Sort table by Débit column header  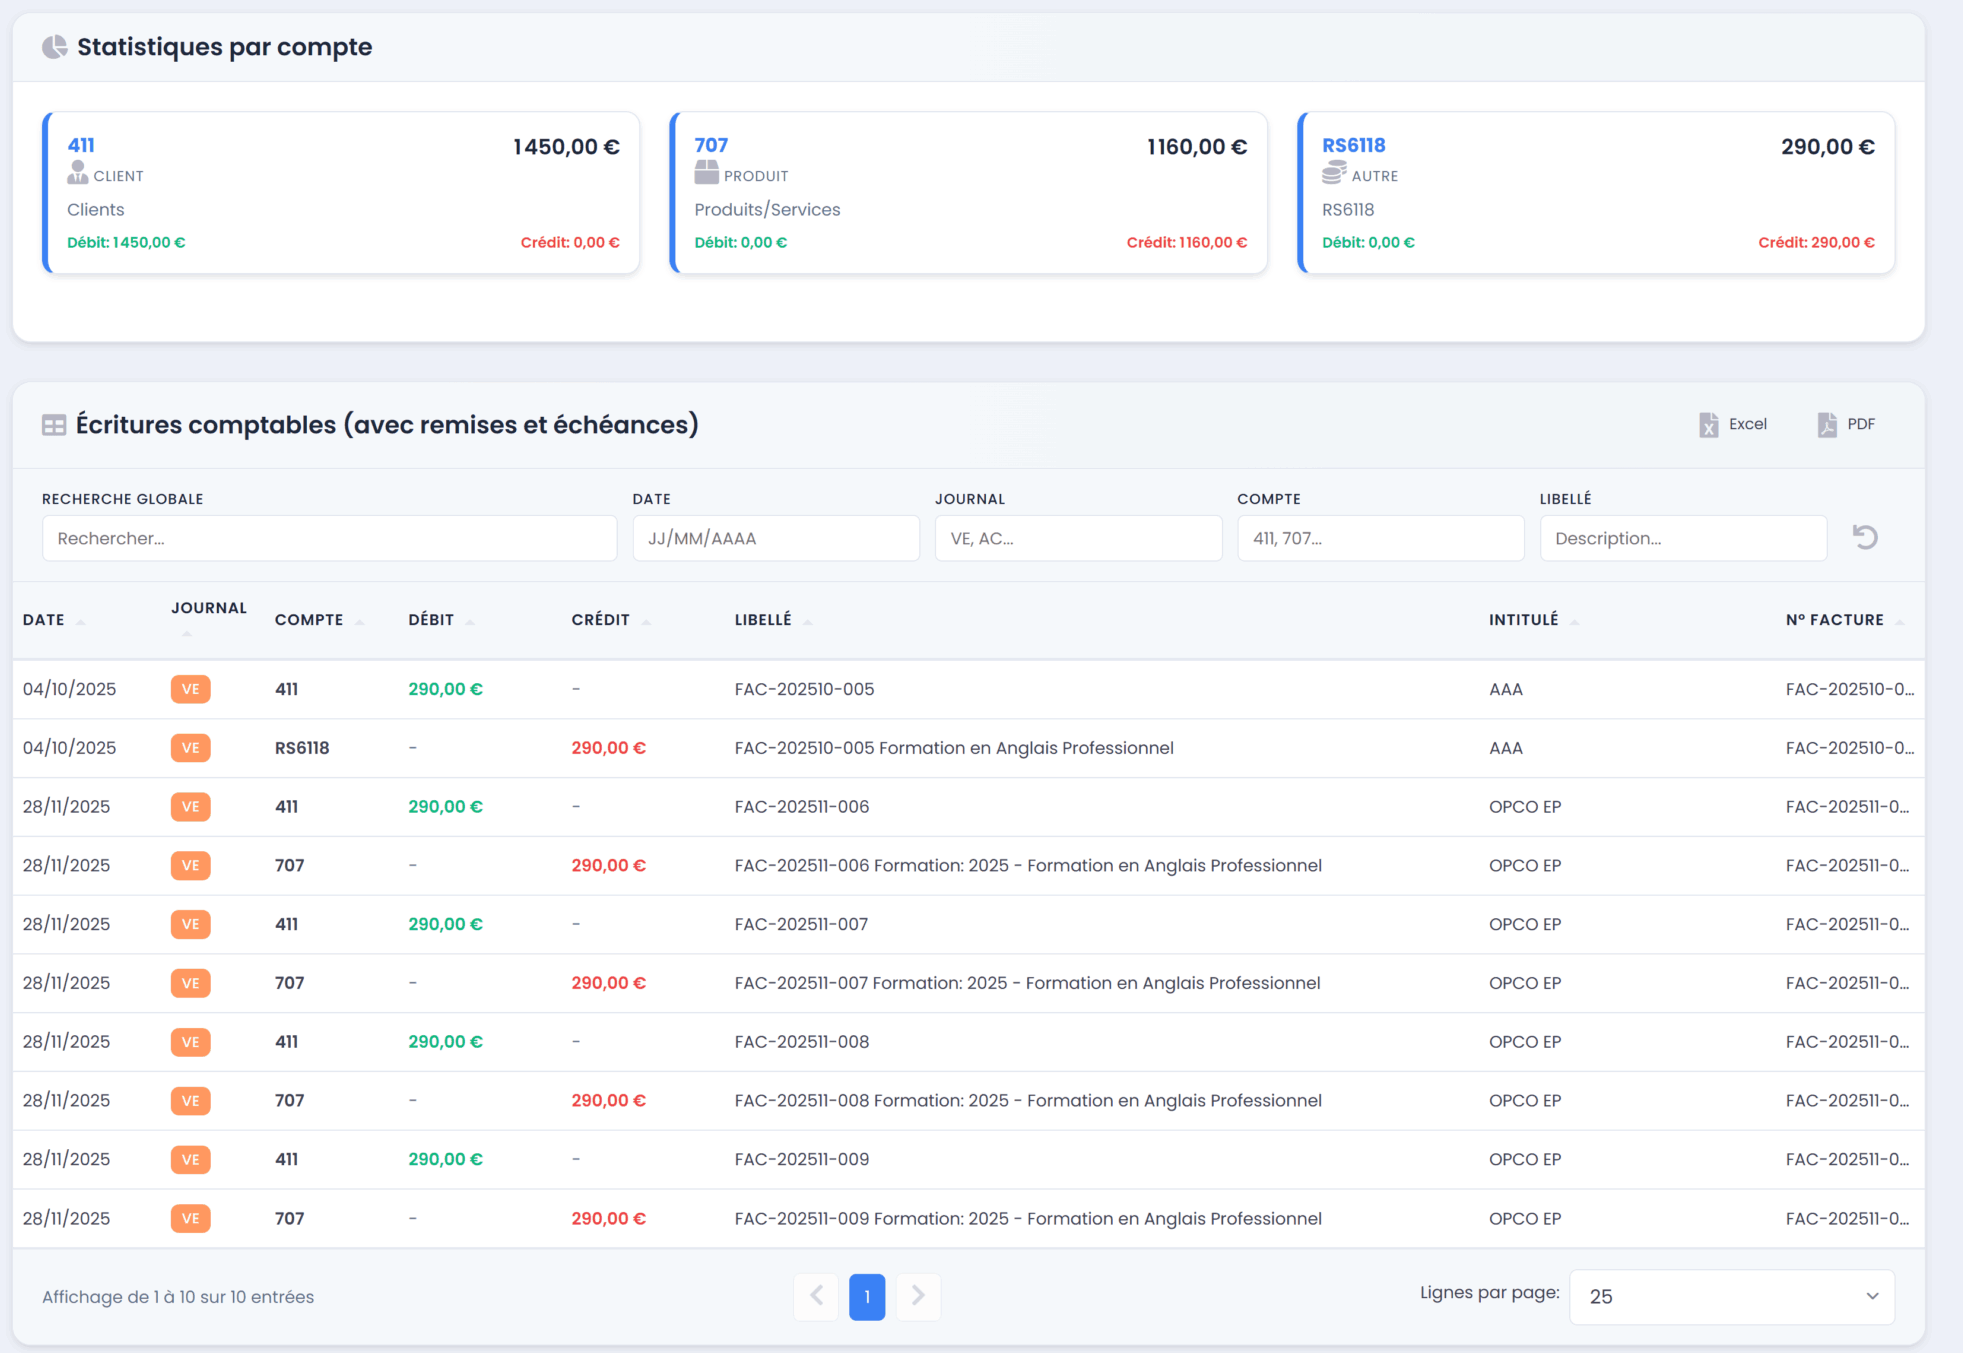(x=431, y=620)
